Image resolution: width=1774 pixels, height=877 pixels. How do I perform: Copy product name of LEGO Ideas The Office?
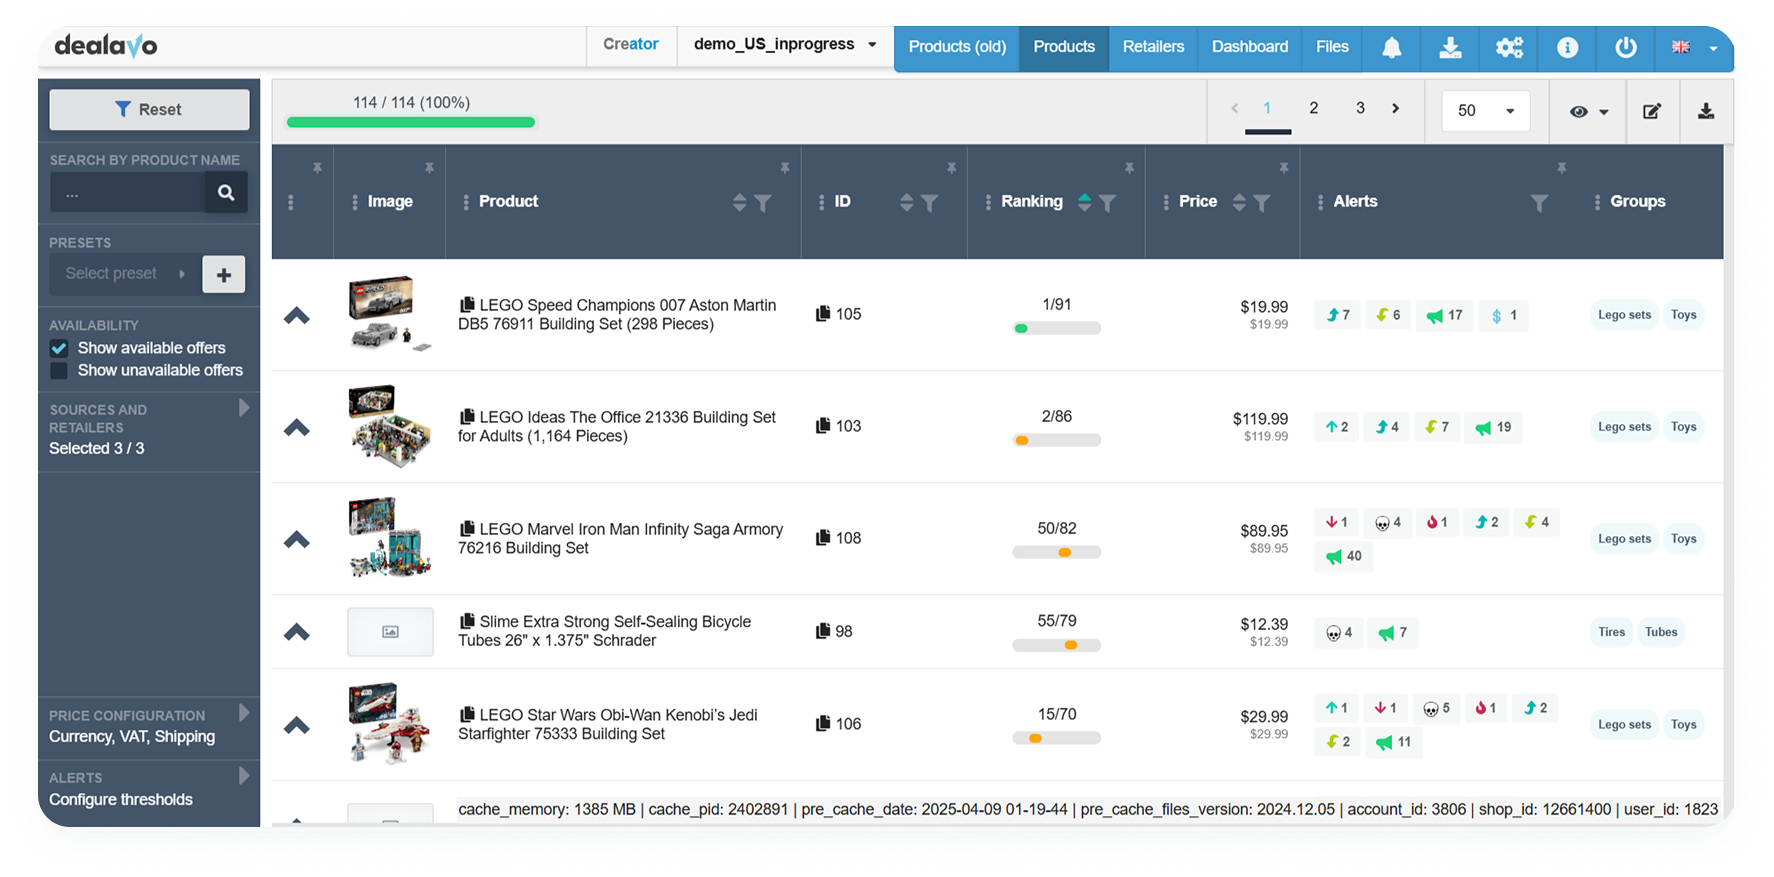tap(467, 417)
